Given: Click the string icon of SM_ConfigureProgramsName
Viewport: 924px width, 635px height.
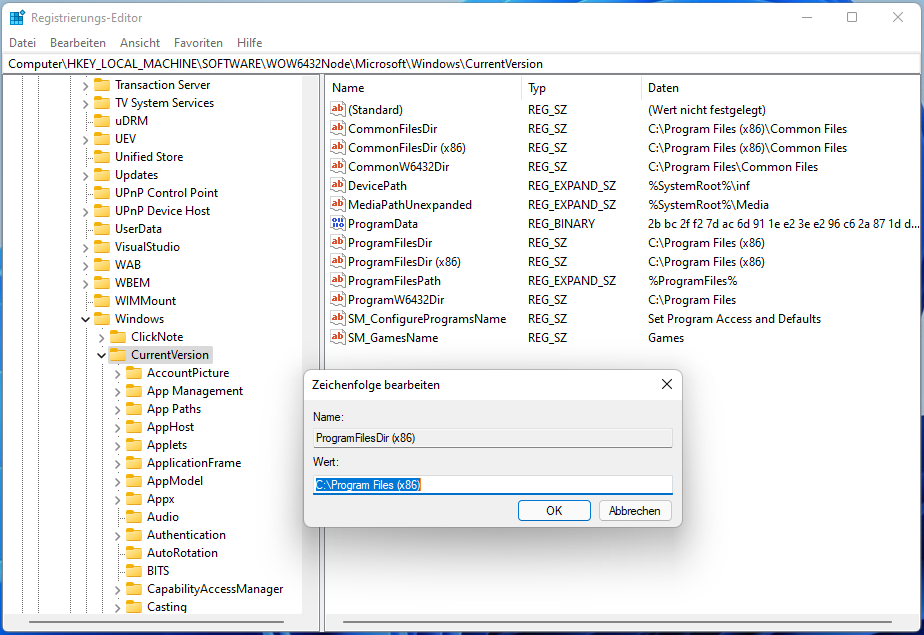Looking at the screenshot, I should tap(338, 318).
